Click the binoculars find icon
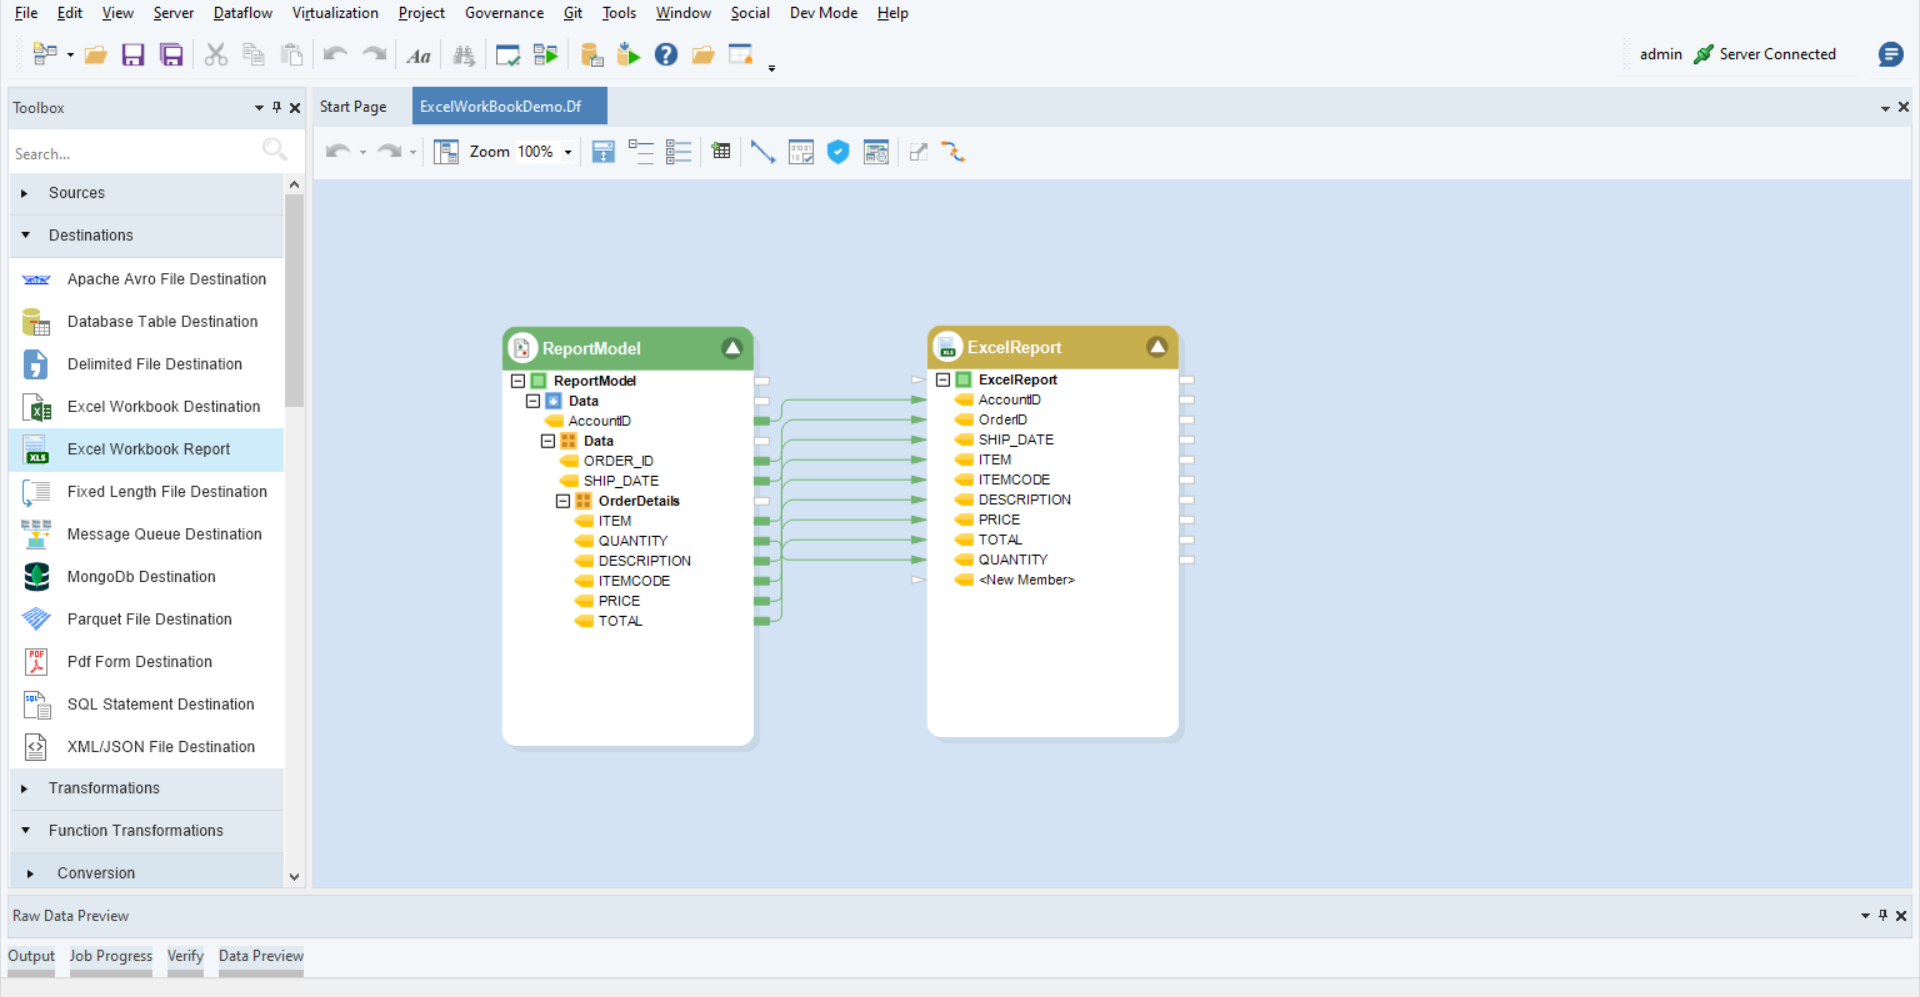The height and width of the screenshot is (997, 1920). [x=464, y=56]
